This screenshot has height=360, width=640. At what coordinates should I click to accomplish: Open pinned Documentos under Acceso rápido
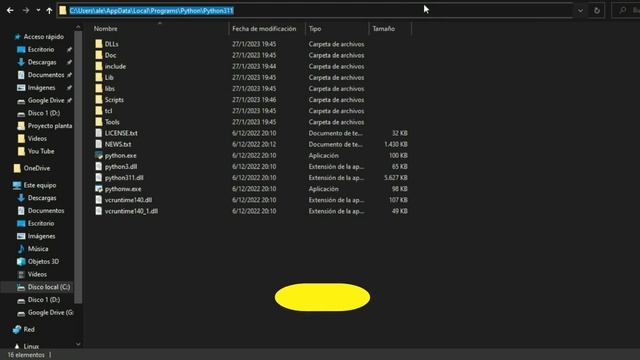coord(46,75)
